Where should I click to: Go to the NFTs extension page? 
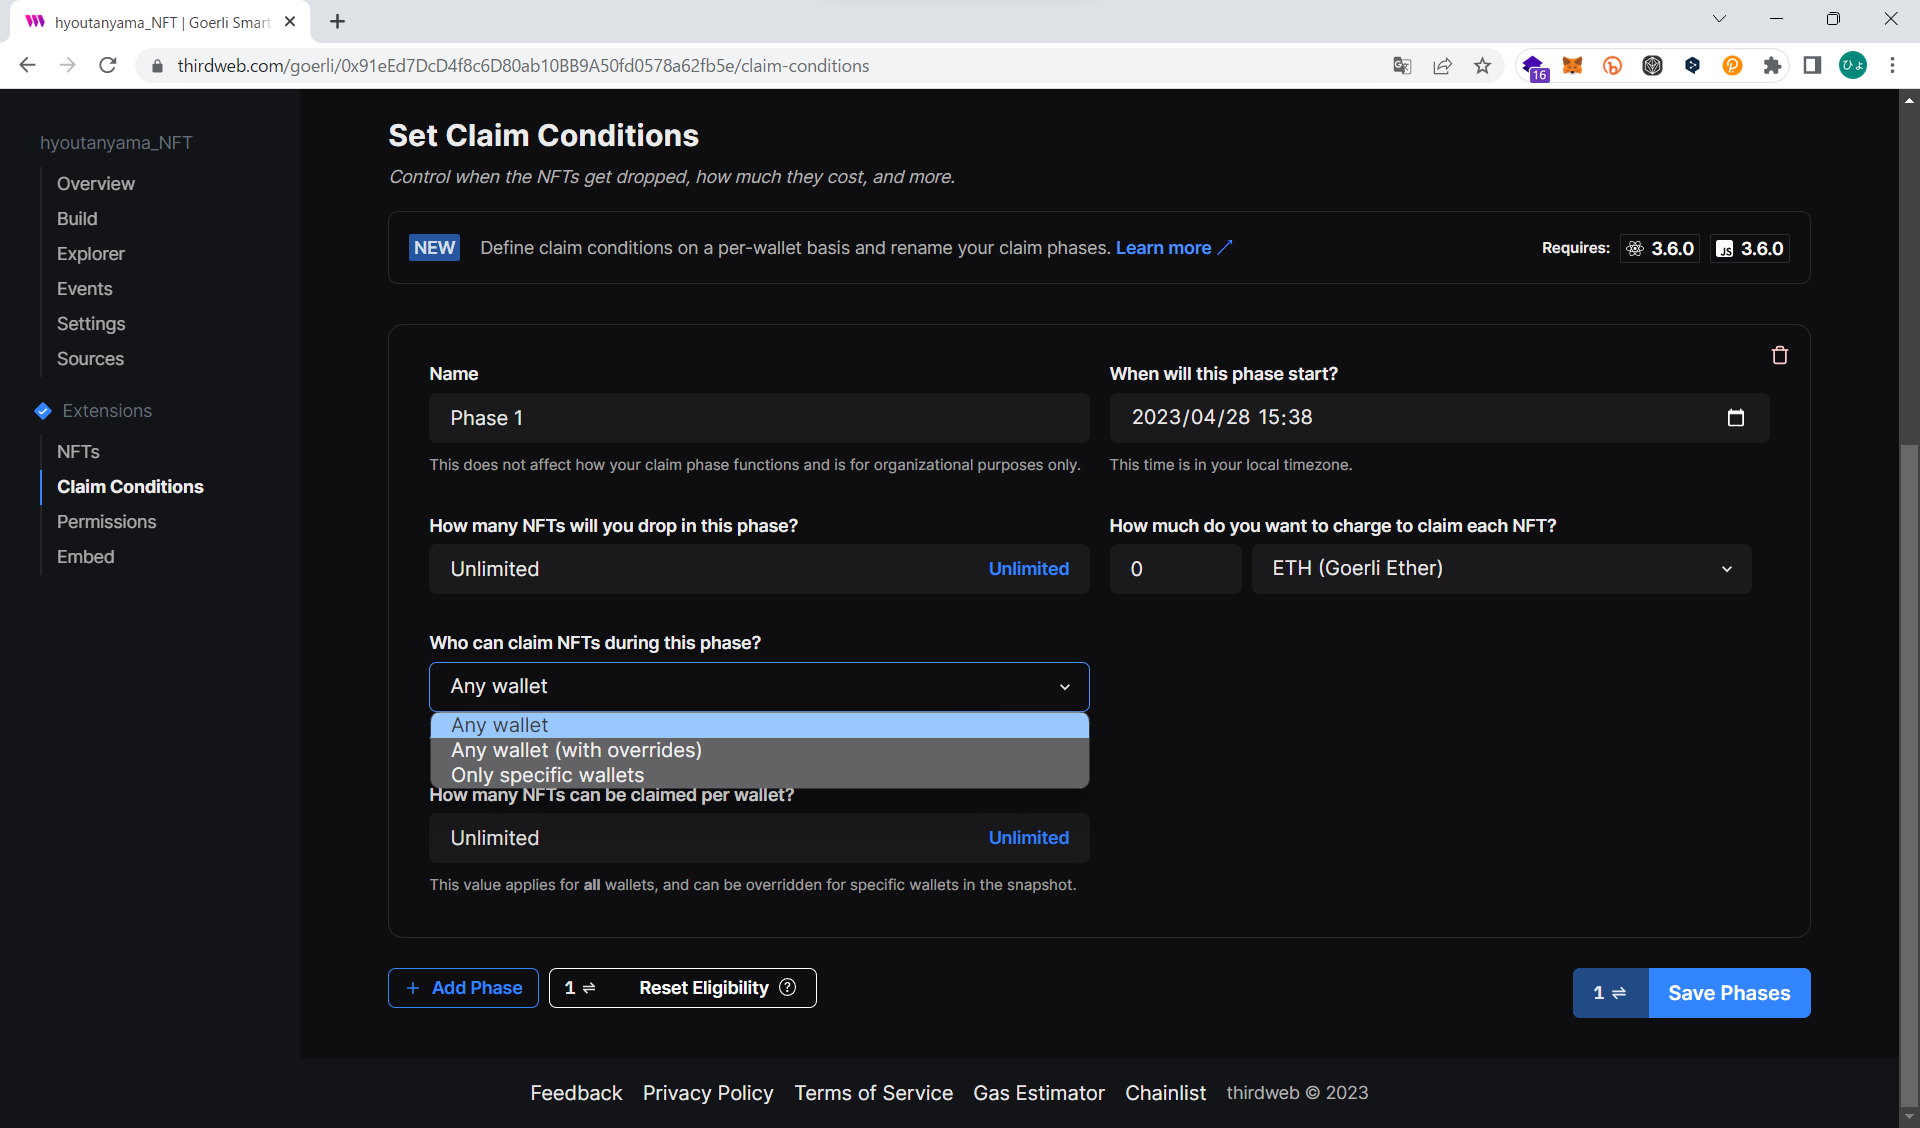point(78,452)
